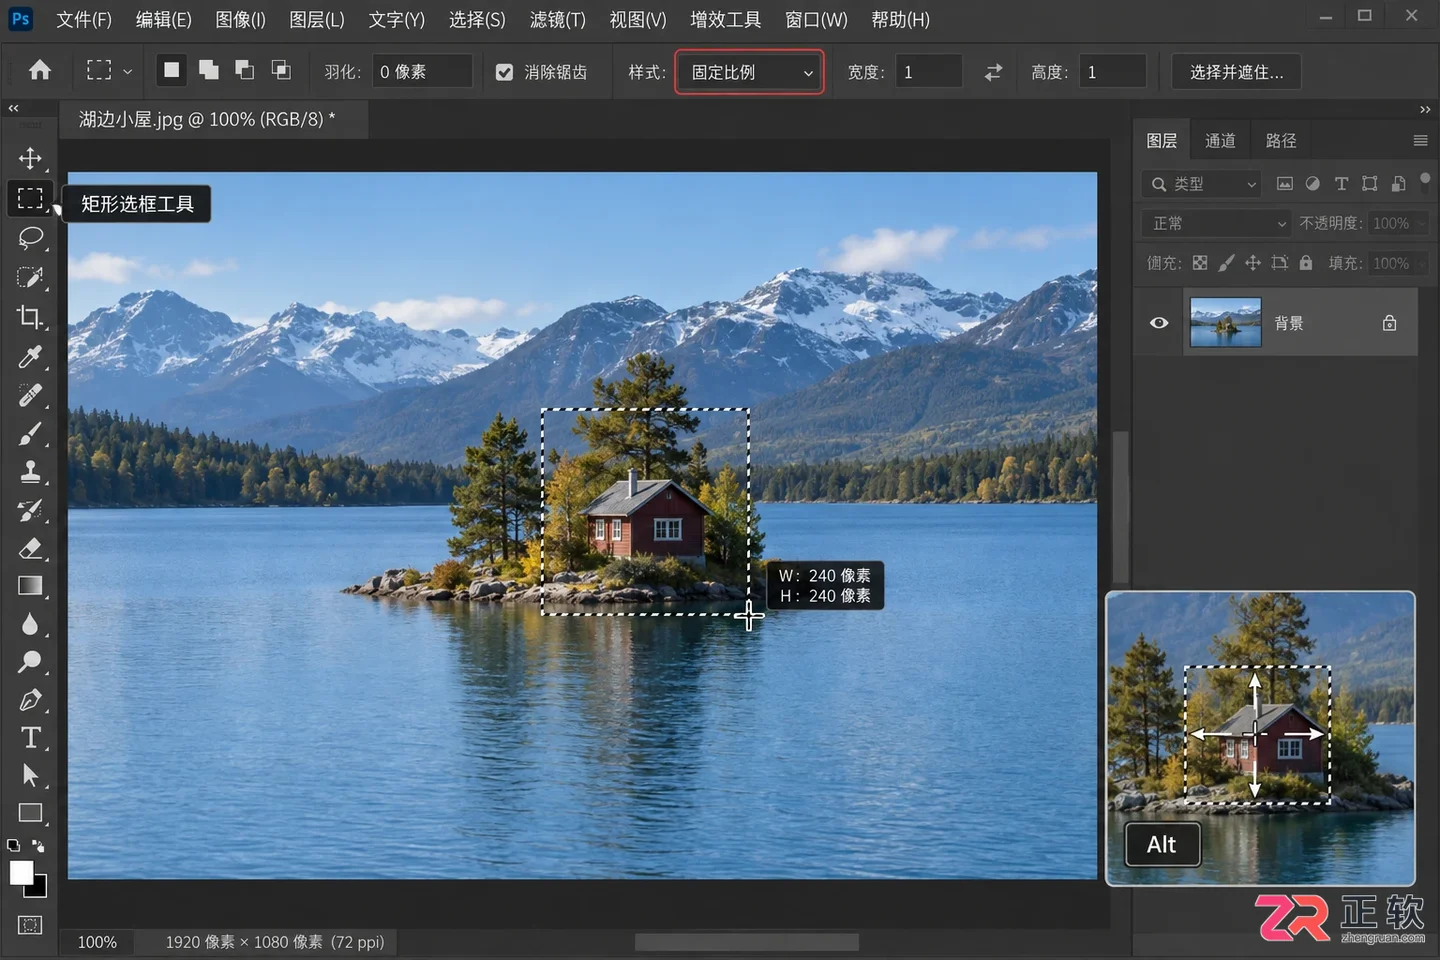The width and height of the screenshot is (1440, 960).
Task: Toggle the layer filtering switch on or off
Action: click(1425, 179)
